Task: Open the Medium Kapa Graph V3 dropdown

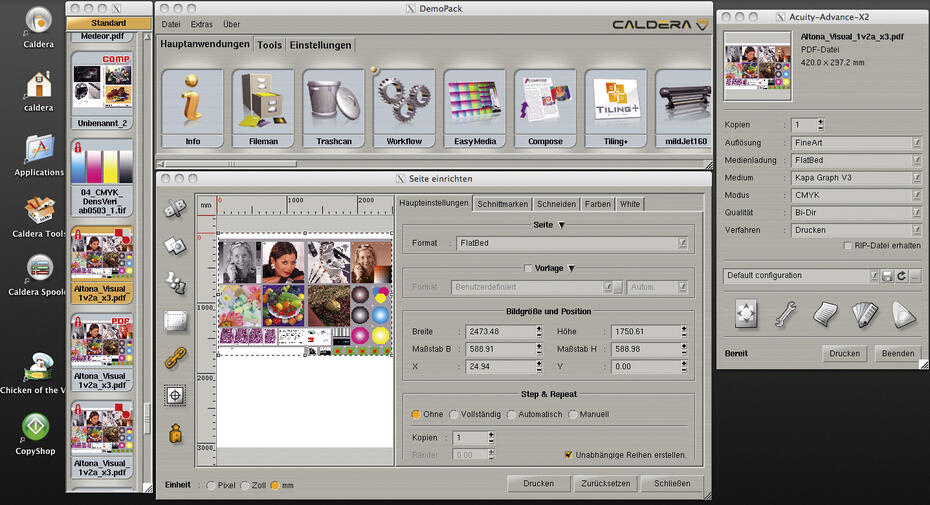Action: coord(856,177)
